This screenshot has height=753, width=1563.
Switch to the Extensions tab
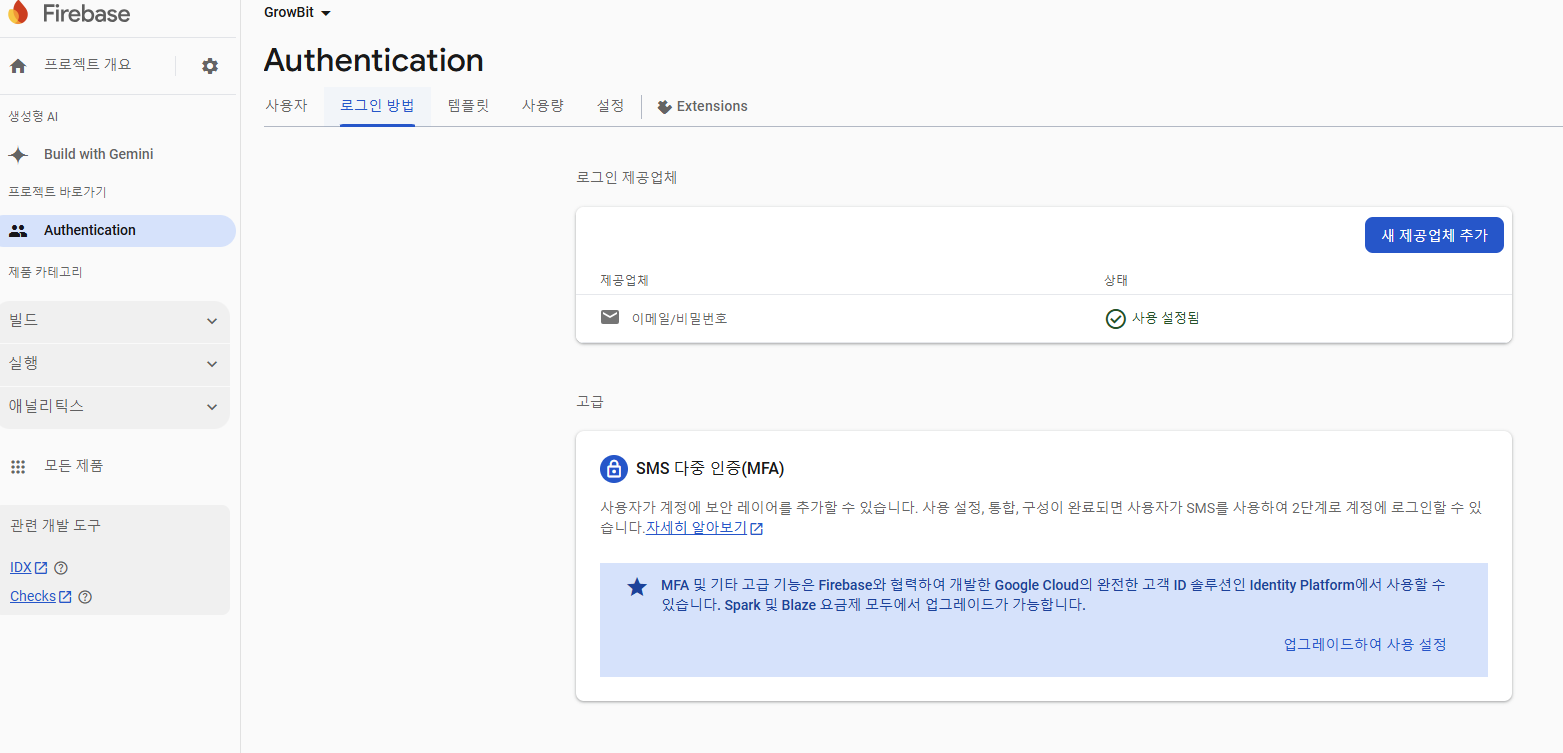pyautogui.click(x=702, y=106)
